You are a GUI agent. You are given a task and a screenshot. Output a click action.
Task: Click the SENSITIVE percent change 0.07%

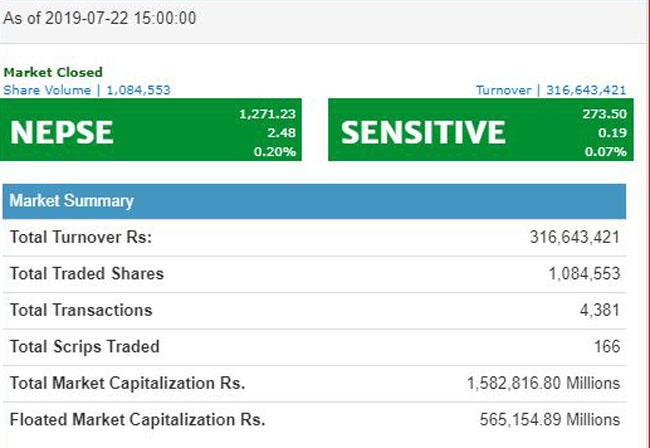click(606, 151)
